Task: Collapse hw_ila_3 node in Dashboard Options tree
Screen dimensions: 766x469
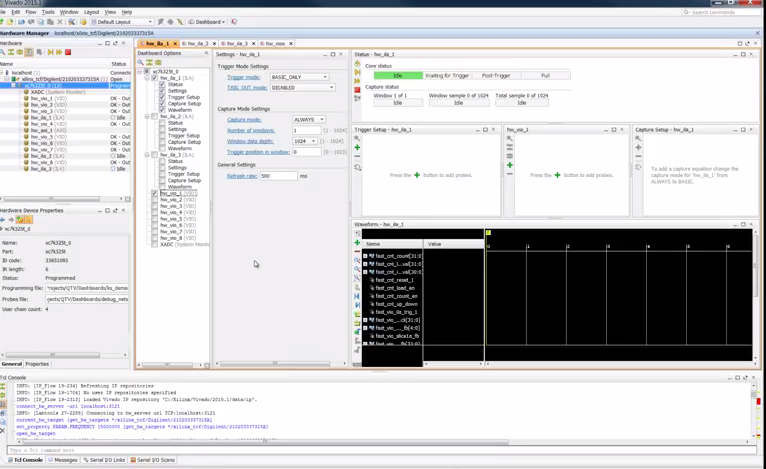Action: pos(147,155)
